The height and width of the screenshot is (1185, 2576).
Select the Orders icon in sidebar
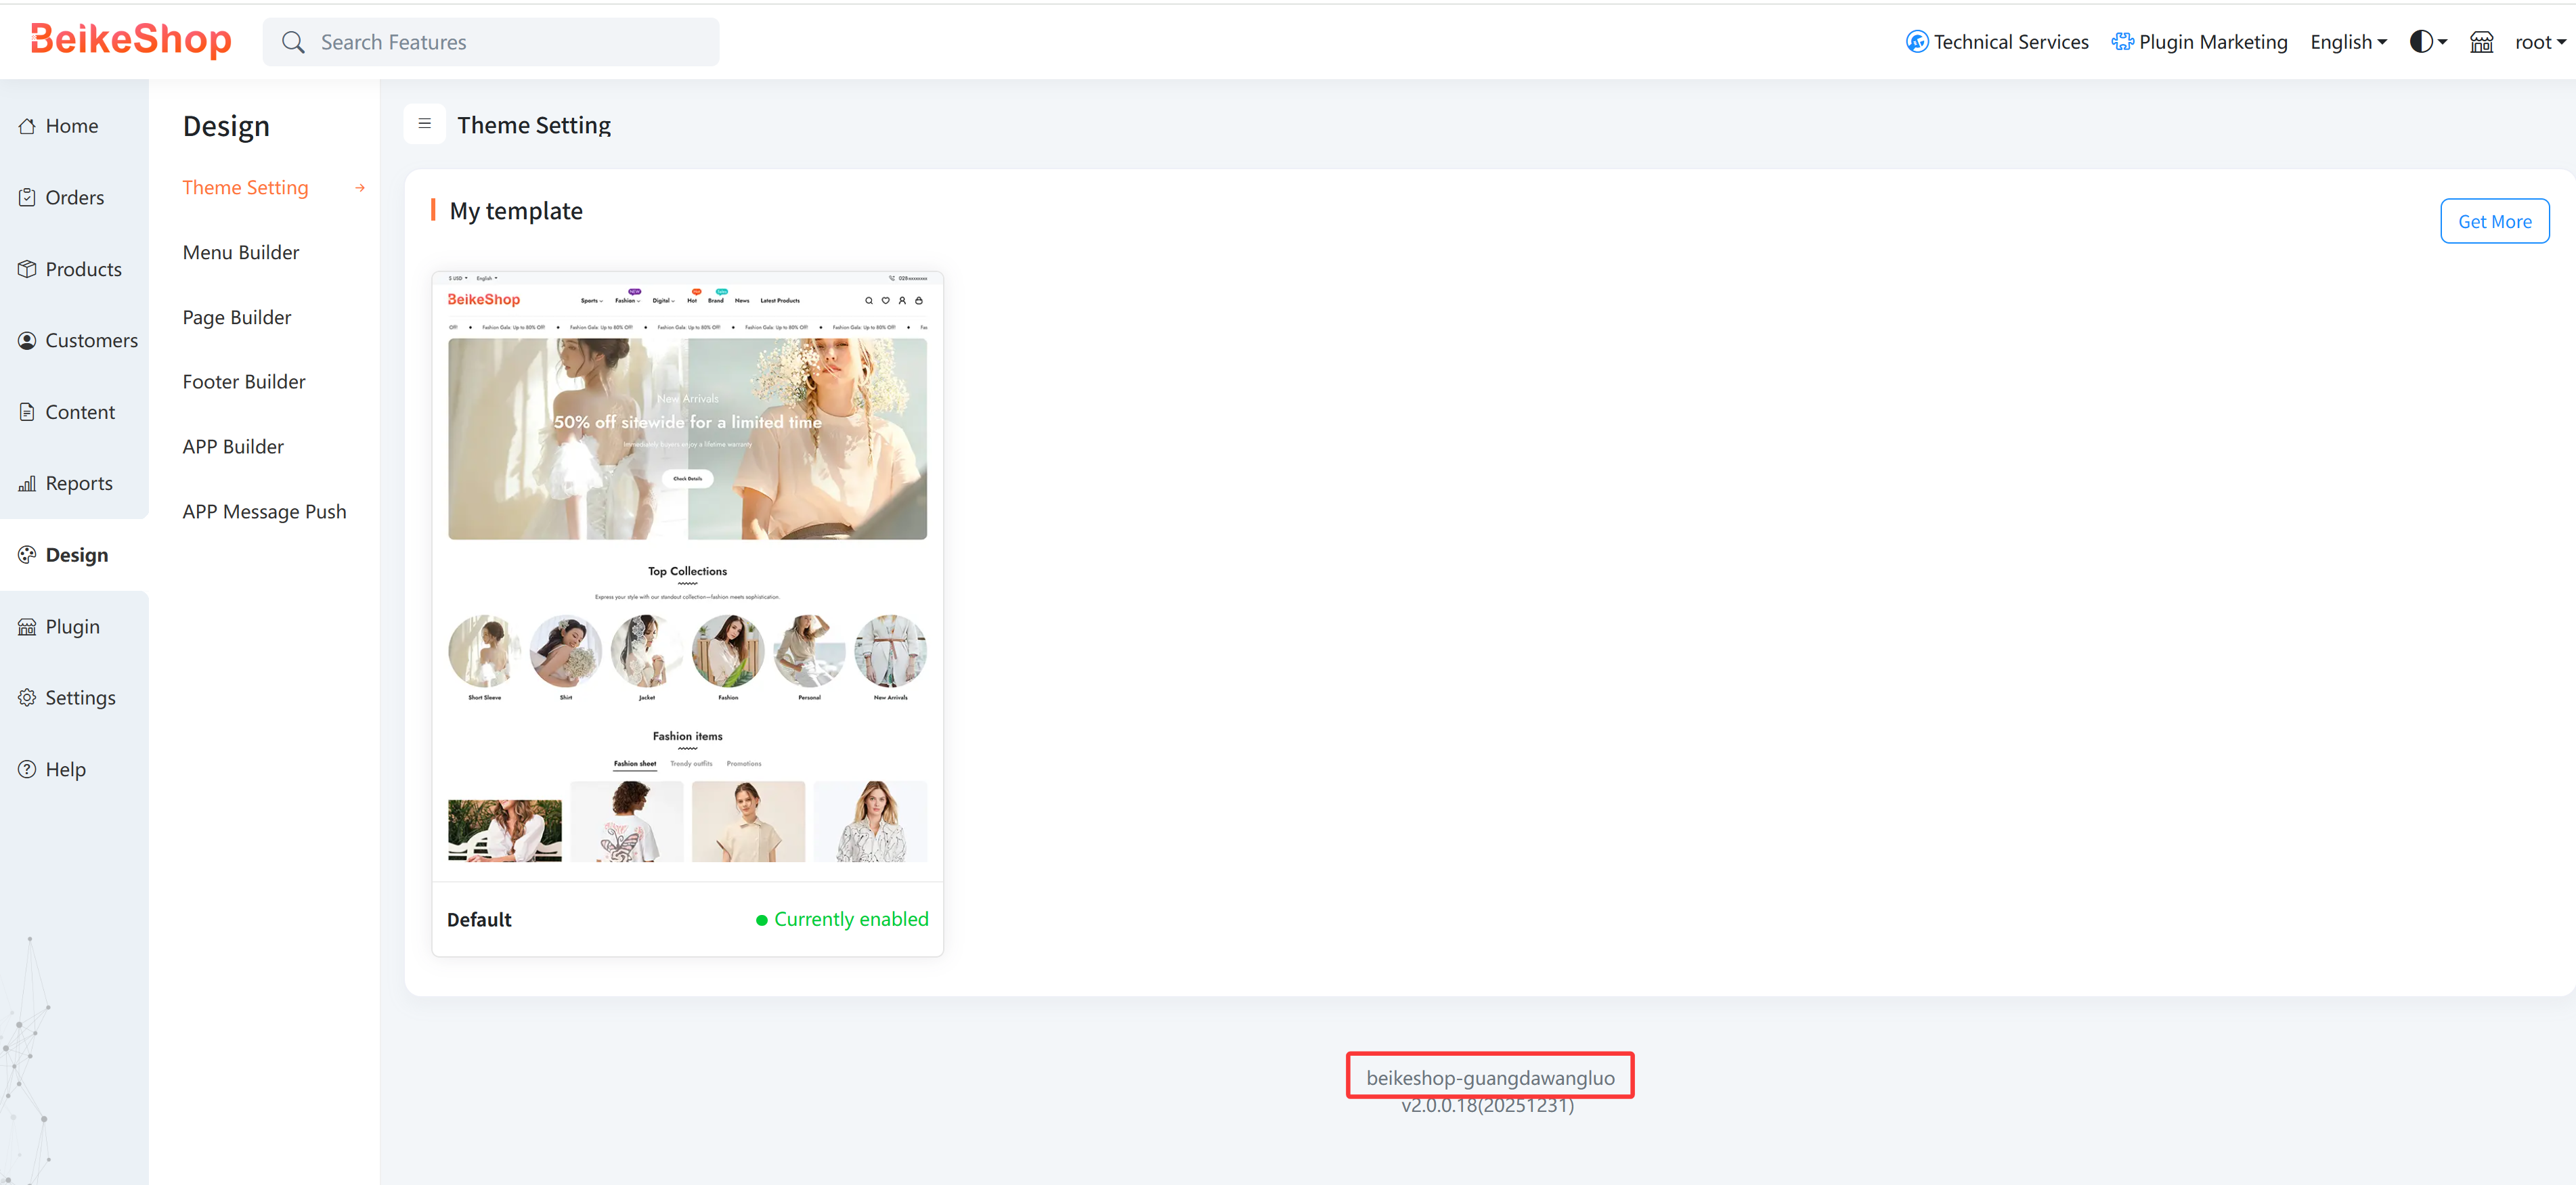(27, 197)
